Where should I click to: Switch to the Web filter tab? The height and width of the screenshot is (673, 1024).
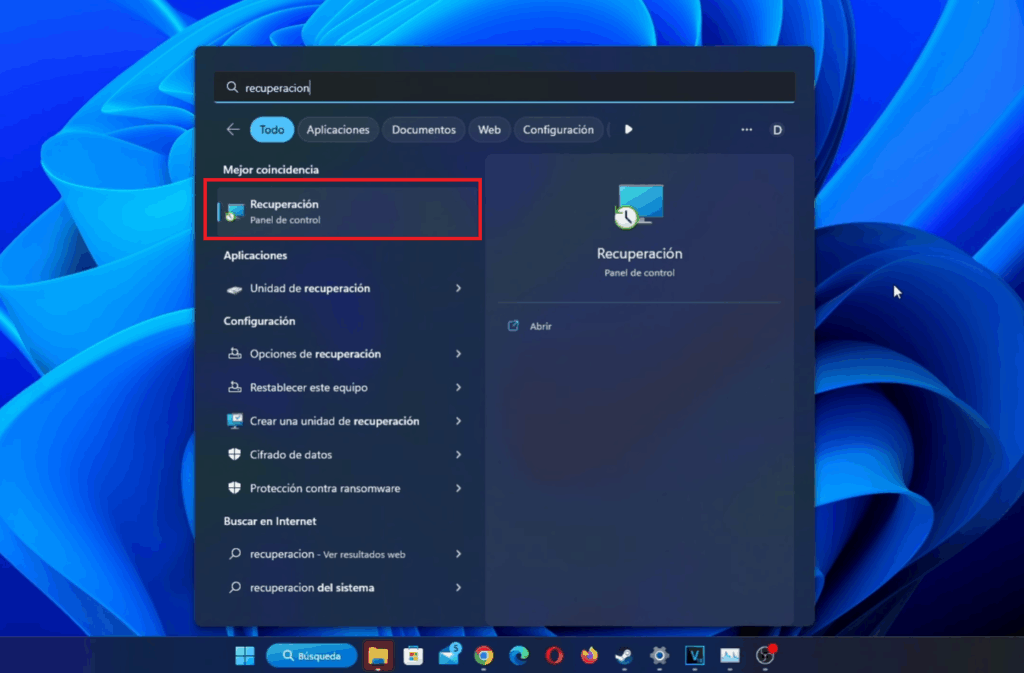coord(489,129)
